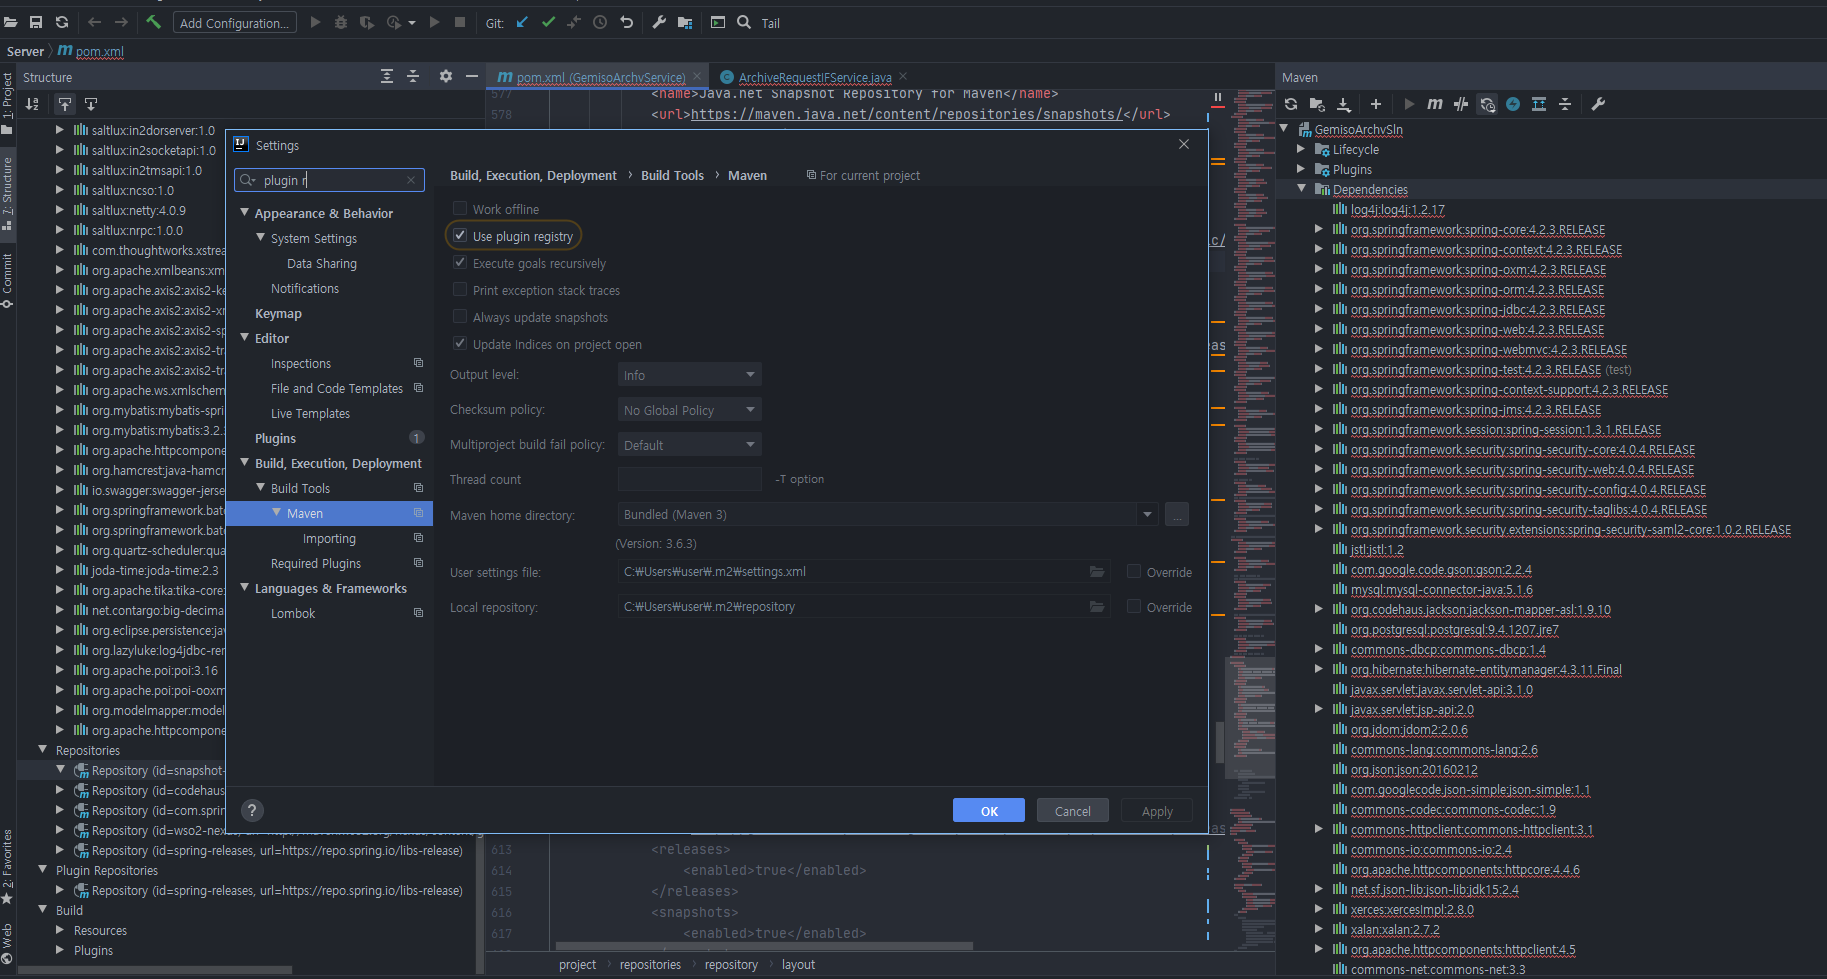
Task: Toggle Execute goals recursively checkbox
Action: [460, 263]
